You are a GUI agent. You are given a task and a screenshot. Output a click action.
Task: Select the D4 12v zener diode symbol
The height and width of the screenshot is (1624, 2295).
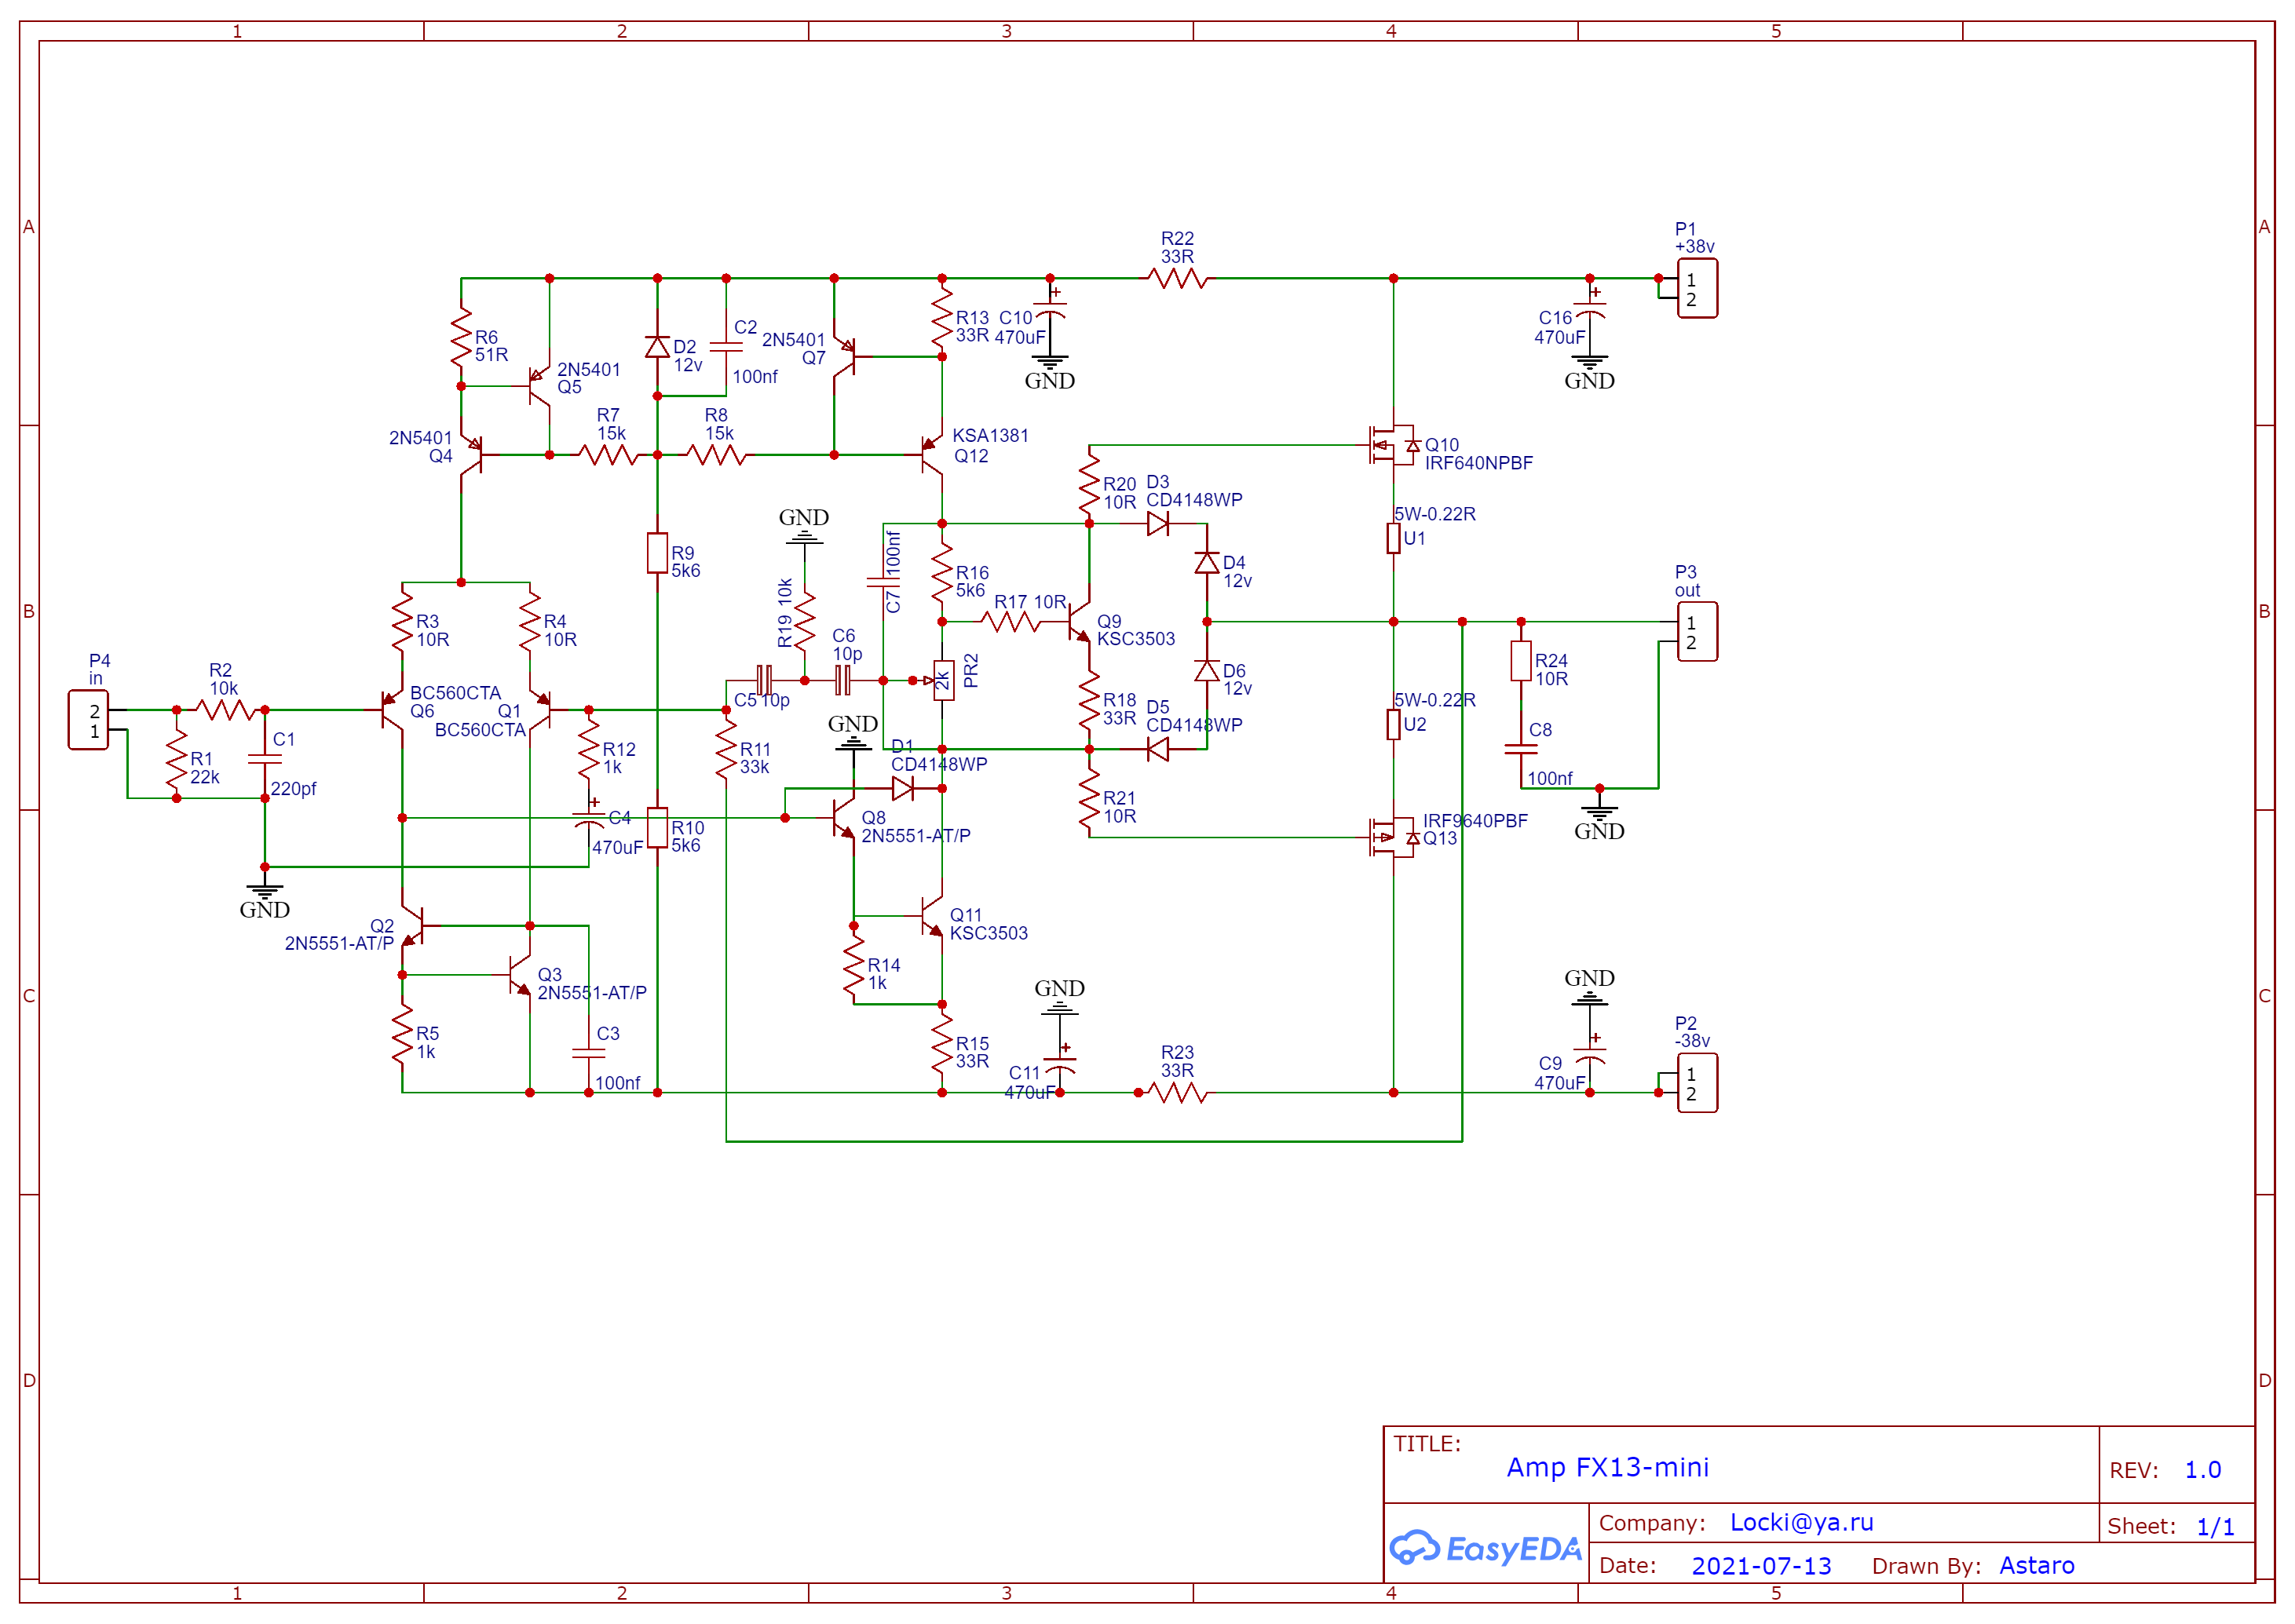(x=1207, y=562)
